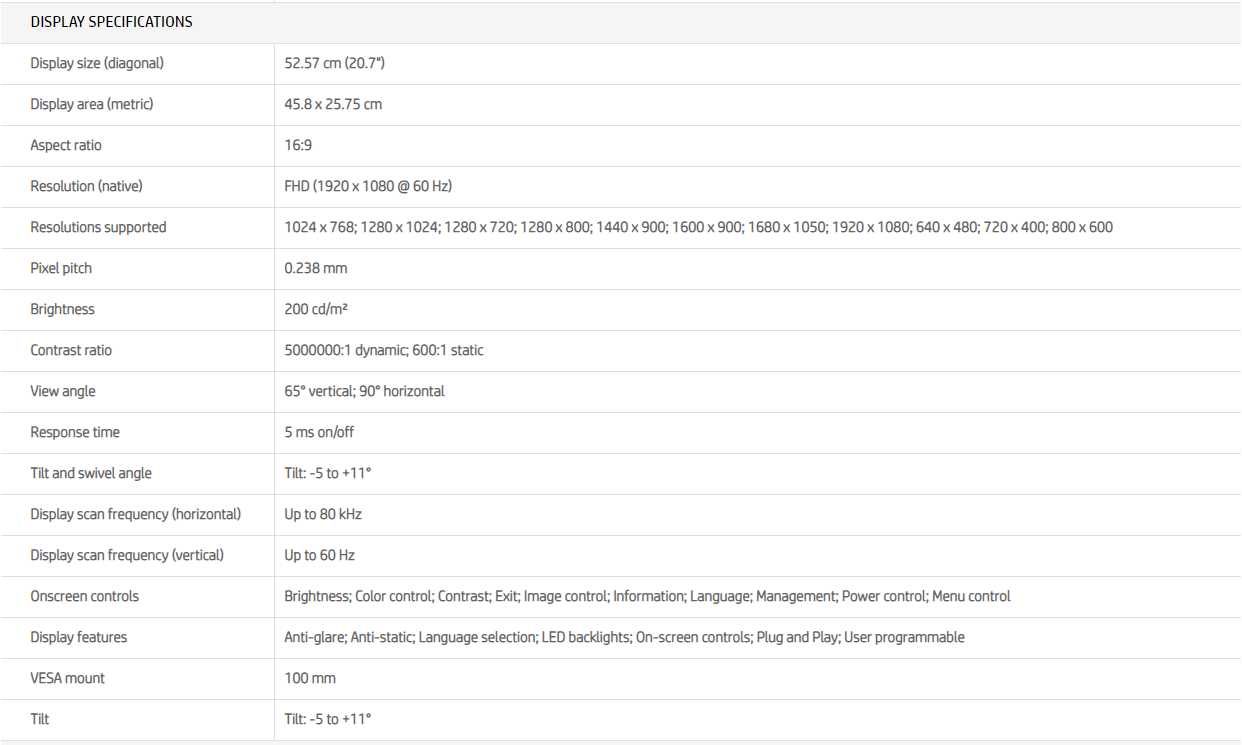Click the 65° vertical; 90° horizontal value
This screenshot has height=745, width=1242.
(364, 391)
